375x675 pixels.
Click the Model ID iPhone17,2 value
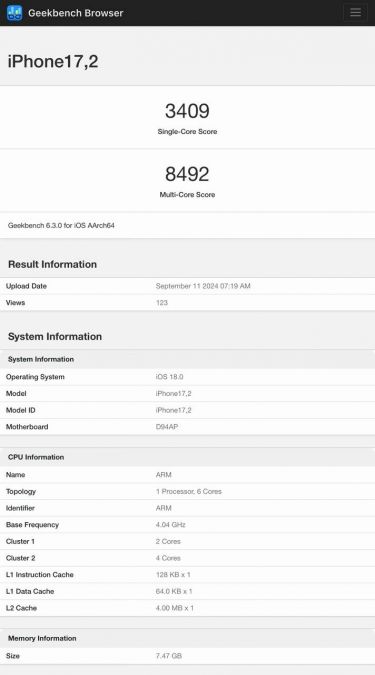[174, 410]
